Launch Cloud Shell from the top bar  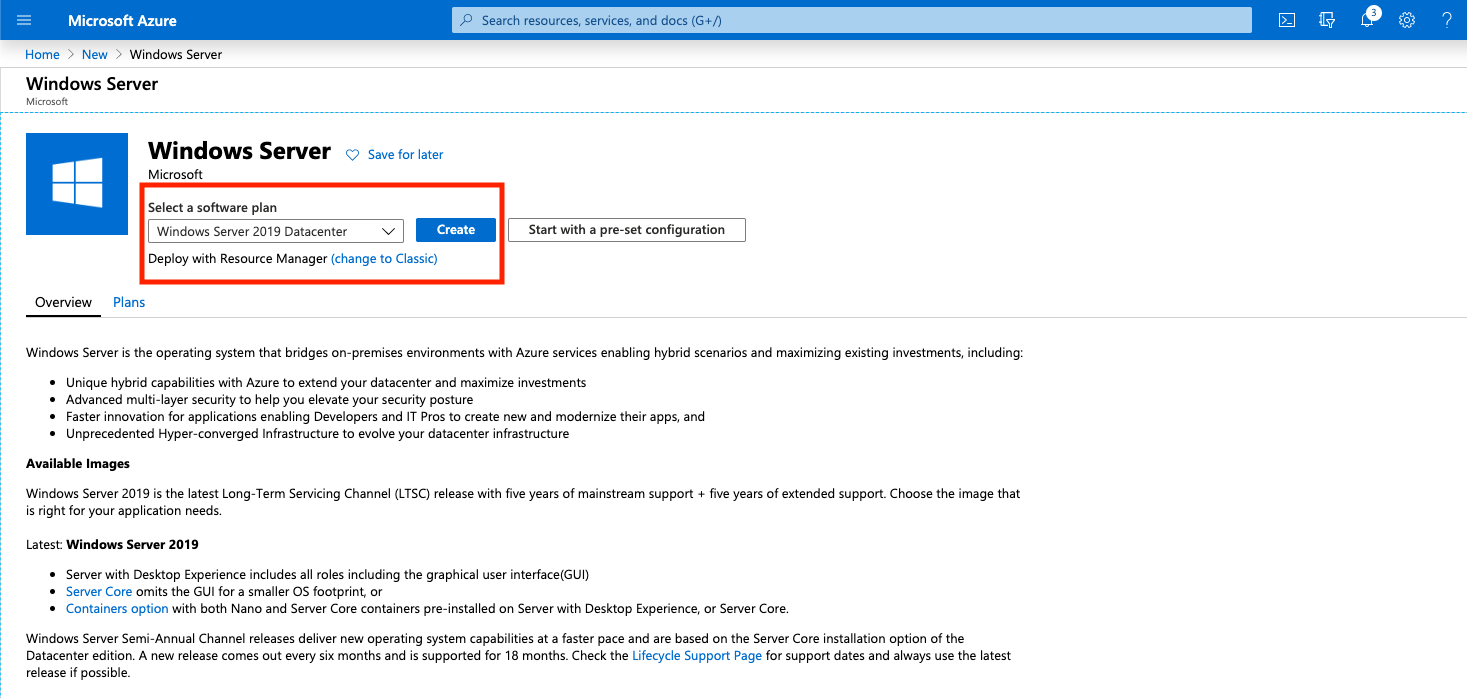[1288, 20]
